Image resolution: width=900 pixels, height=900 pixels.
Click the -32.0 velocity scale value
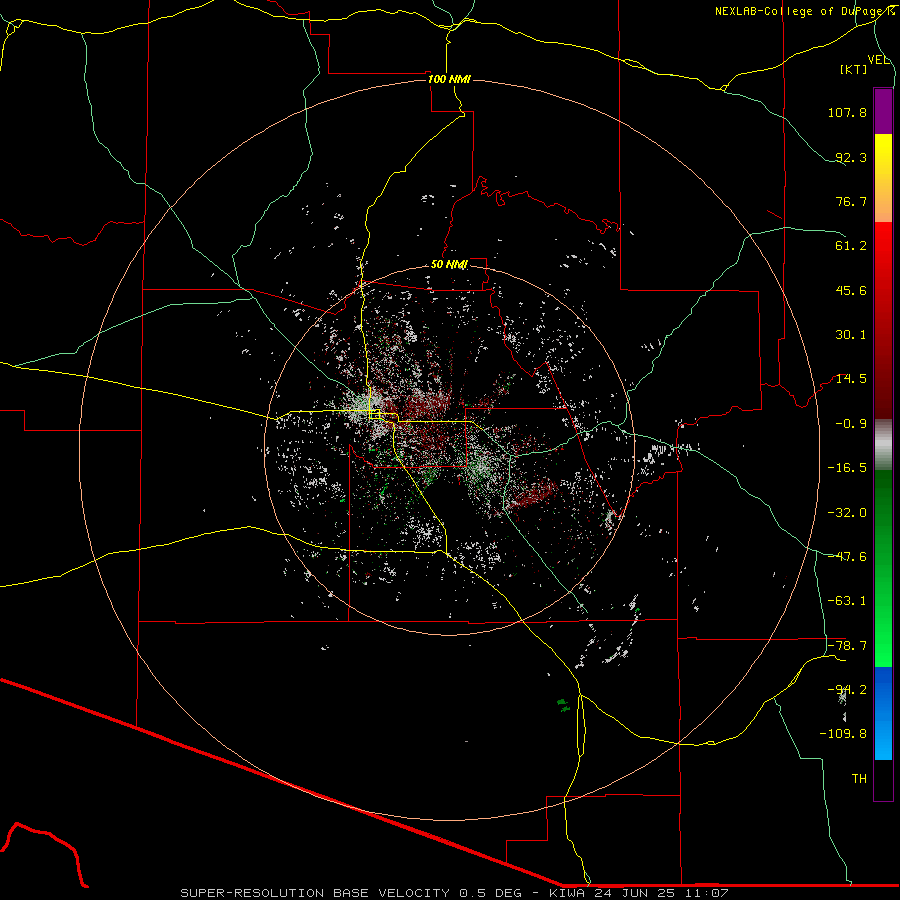[847, 513]
